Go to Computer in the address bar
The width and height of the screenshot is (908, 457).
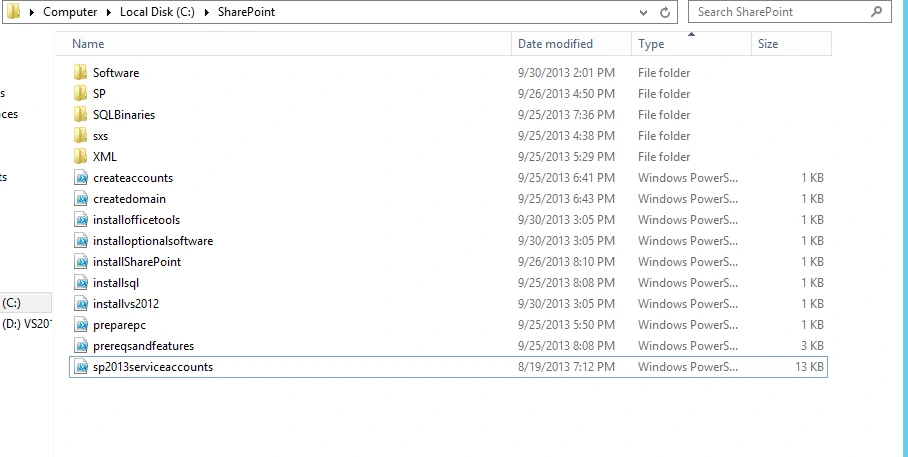(70, 12)
